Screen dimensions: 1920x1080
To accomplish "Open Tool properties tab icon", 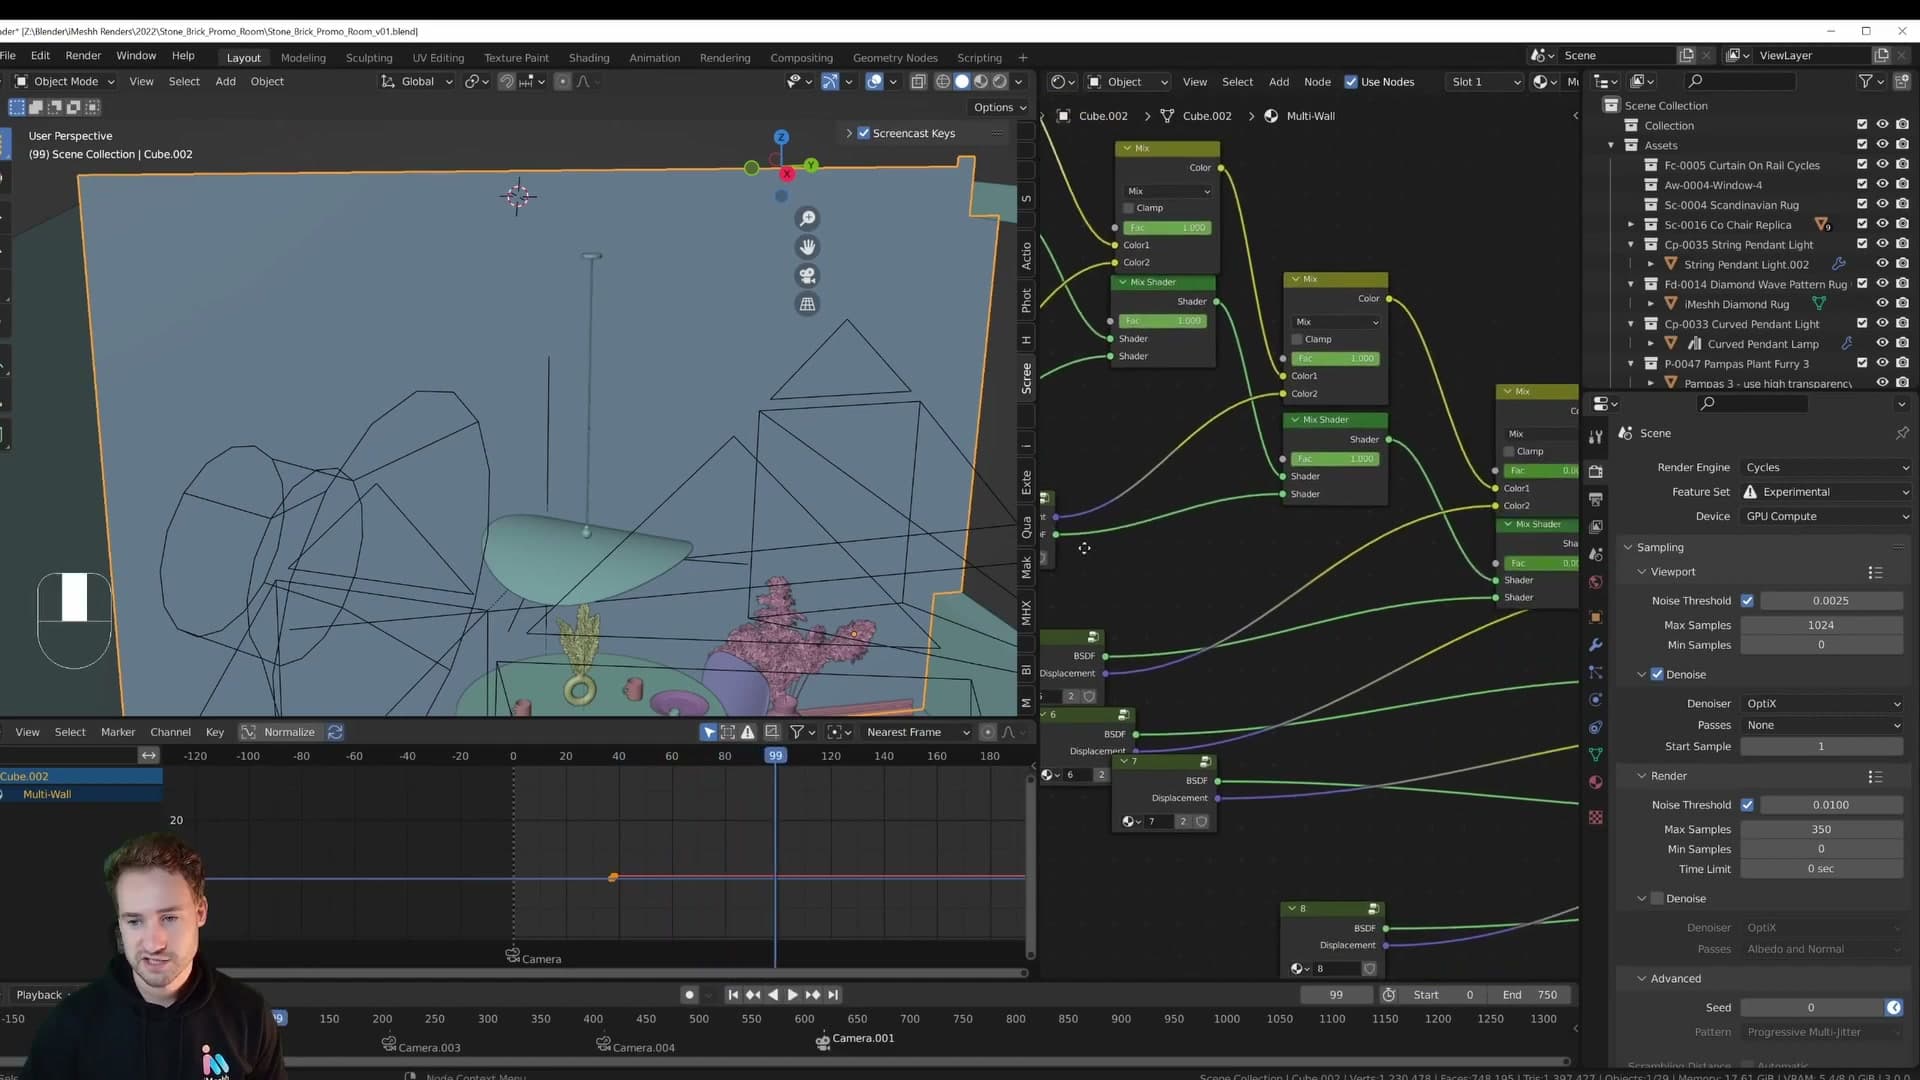I will [1596, 436].
